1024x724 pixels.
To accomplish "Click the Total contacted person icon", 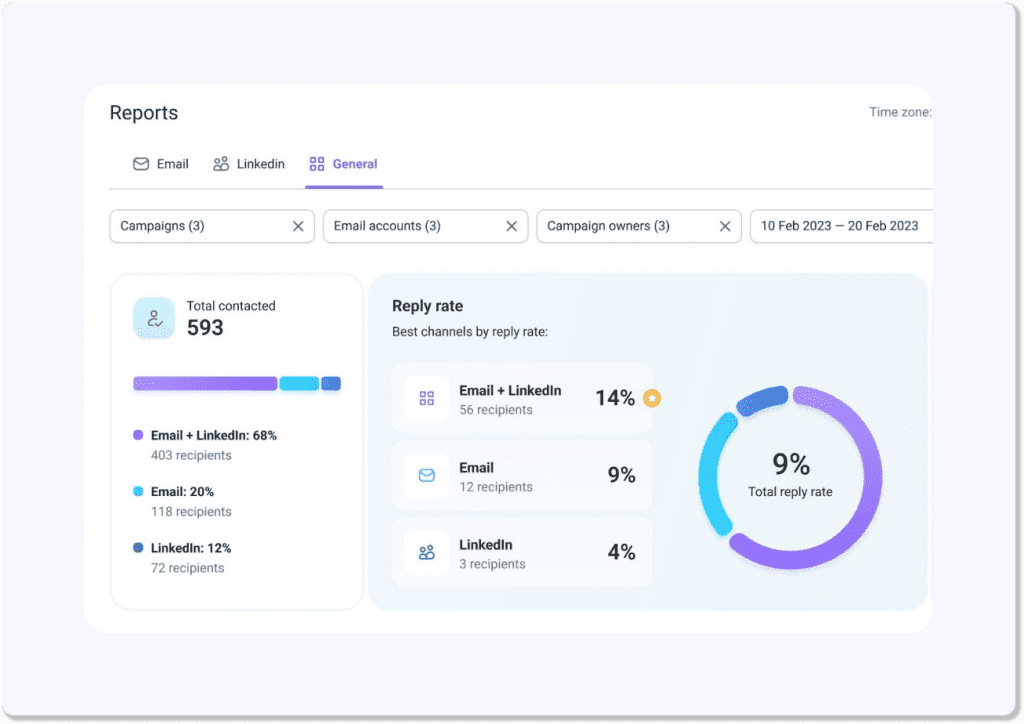I will click(x=153, y=315).
